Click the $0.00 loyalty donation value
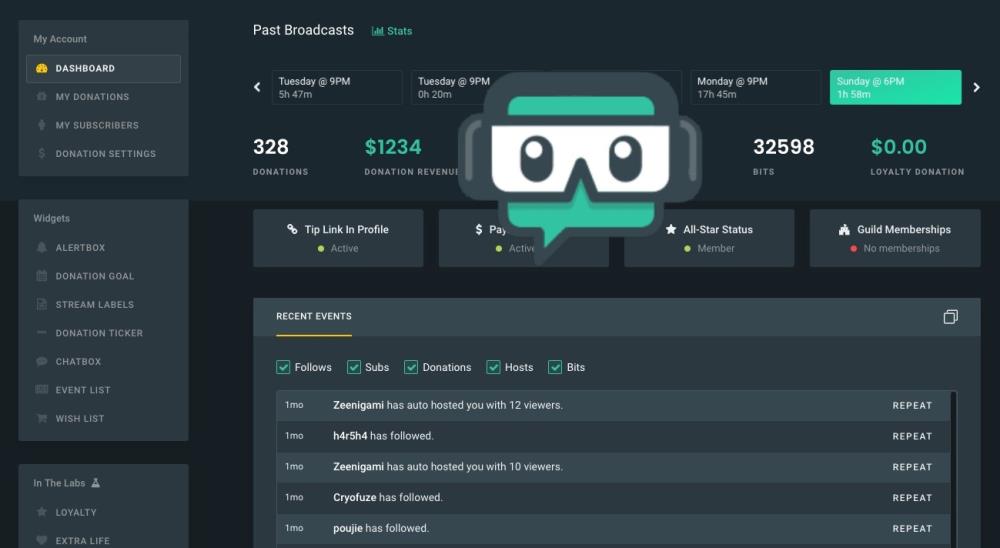The width and height of the screenshot is (1000, 548). coord(899,147)
